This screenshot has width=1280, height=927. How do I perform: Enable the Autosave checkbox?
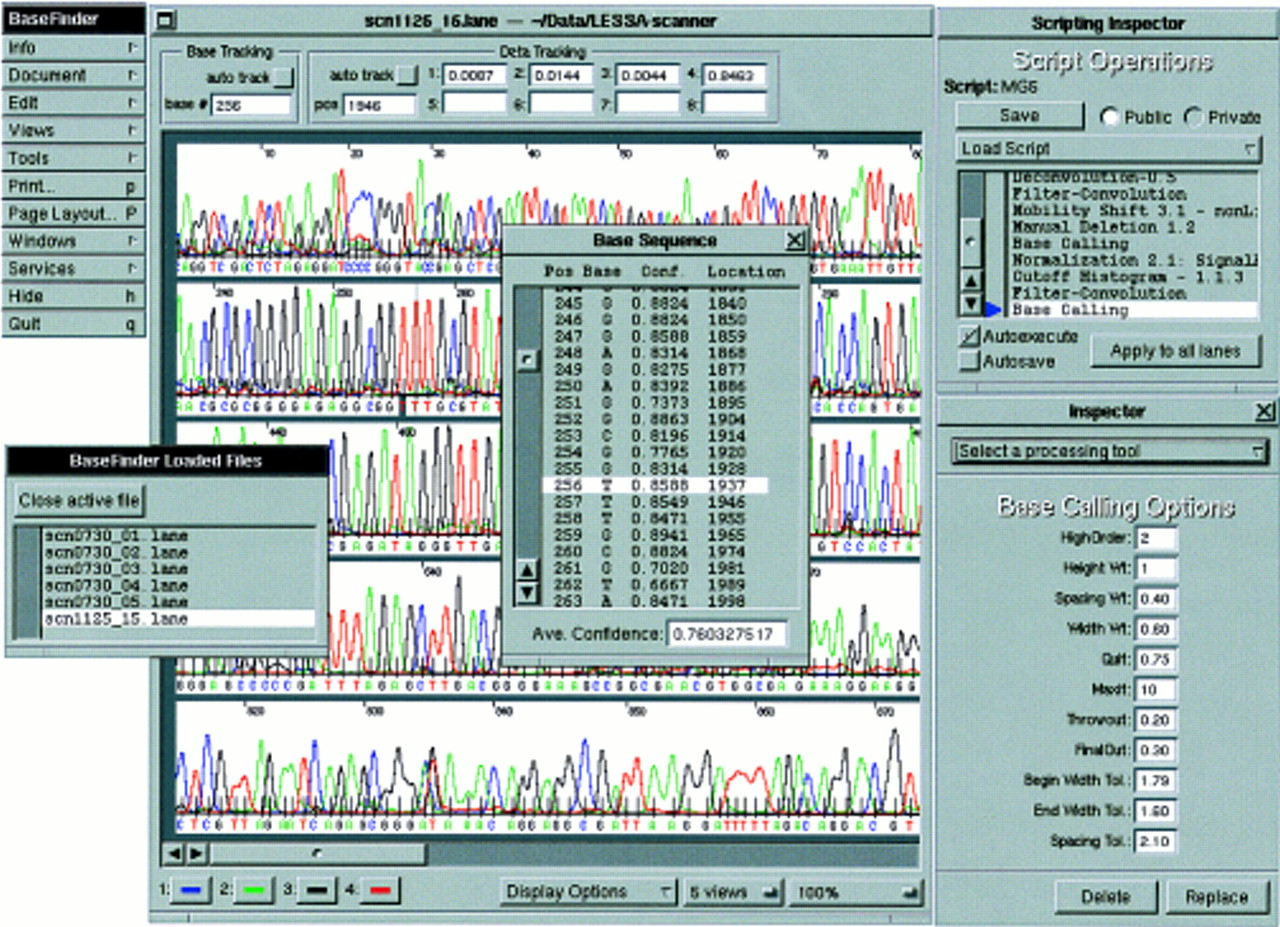[x=968, y=361]
